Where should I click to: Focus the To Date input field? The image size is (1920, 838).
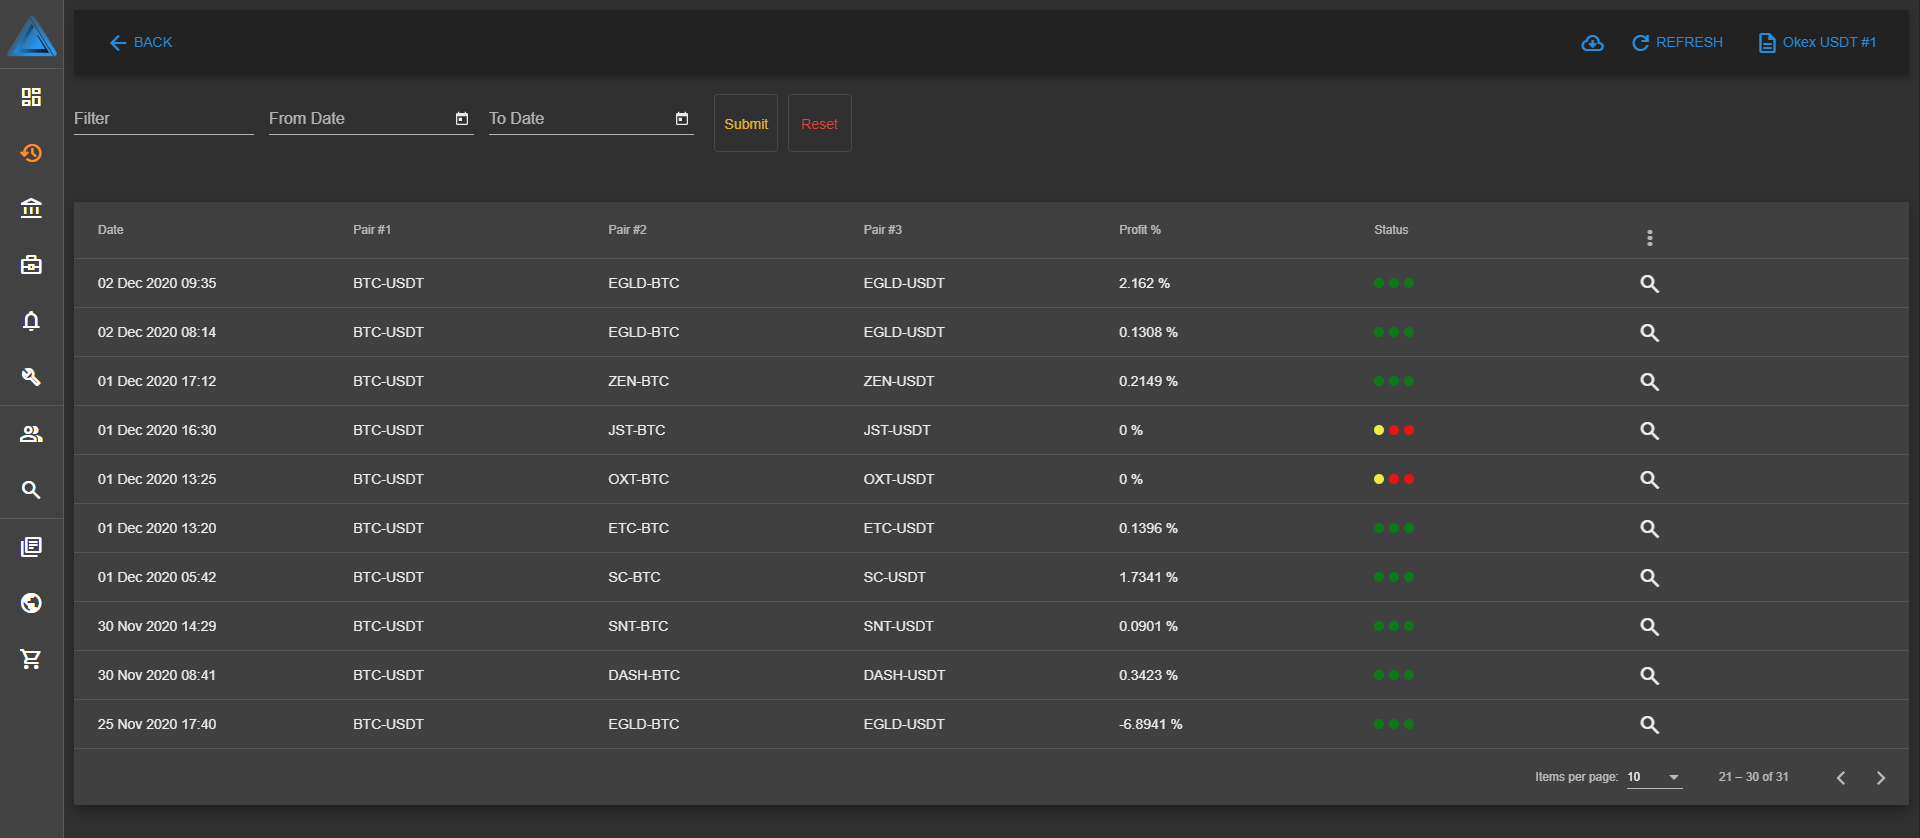tap(580, 118)
